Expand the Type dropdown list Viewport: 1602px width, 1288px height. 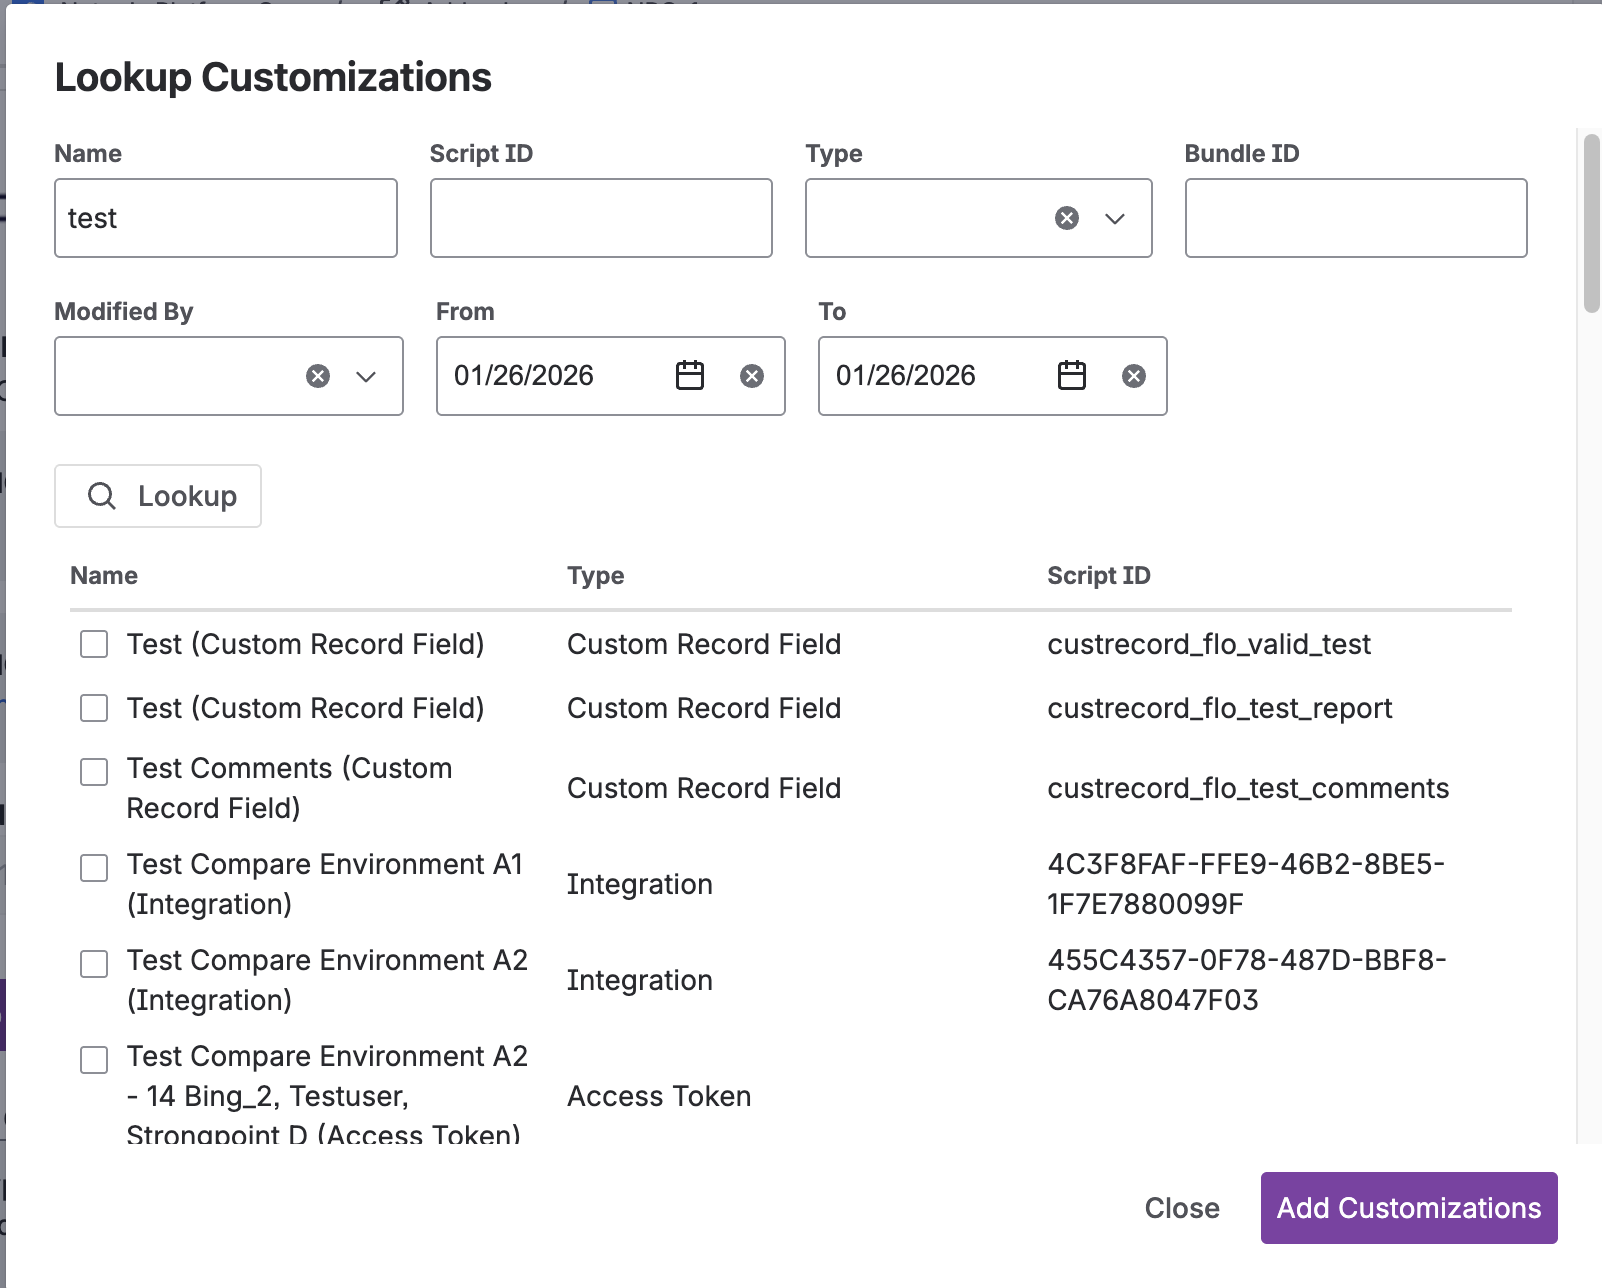click(1114, 217)
